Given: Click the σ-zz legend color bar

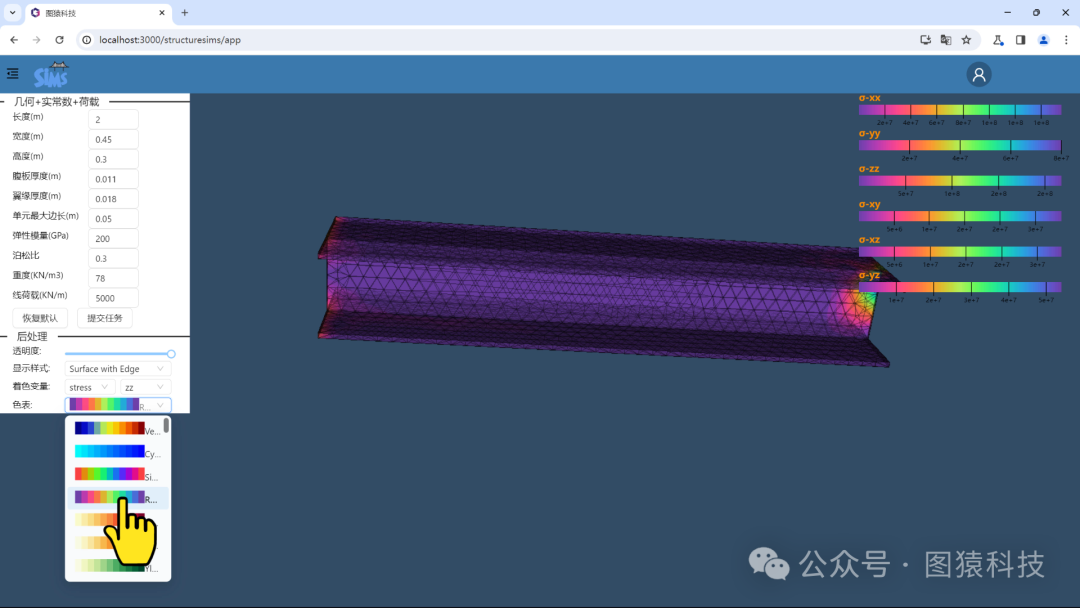Looking at the screenshot, I should (x=959, y=181).
